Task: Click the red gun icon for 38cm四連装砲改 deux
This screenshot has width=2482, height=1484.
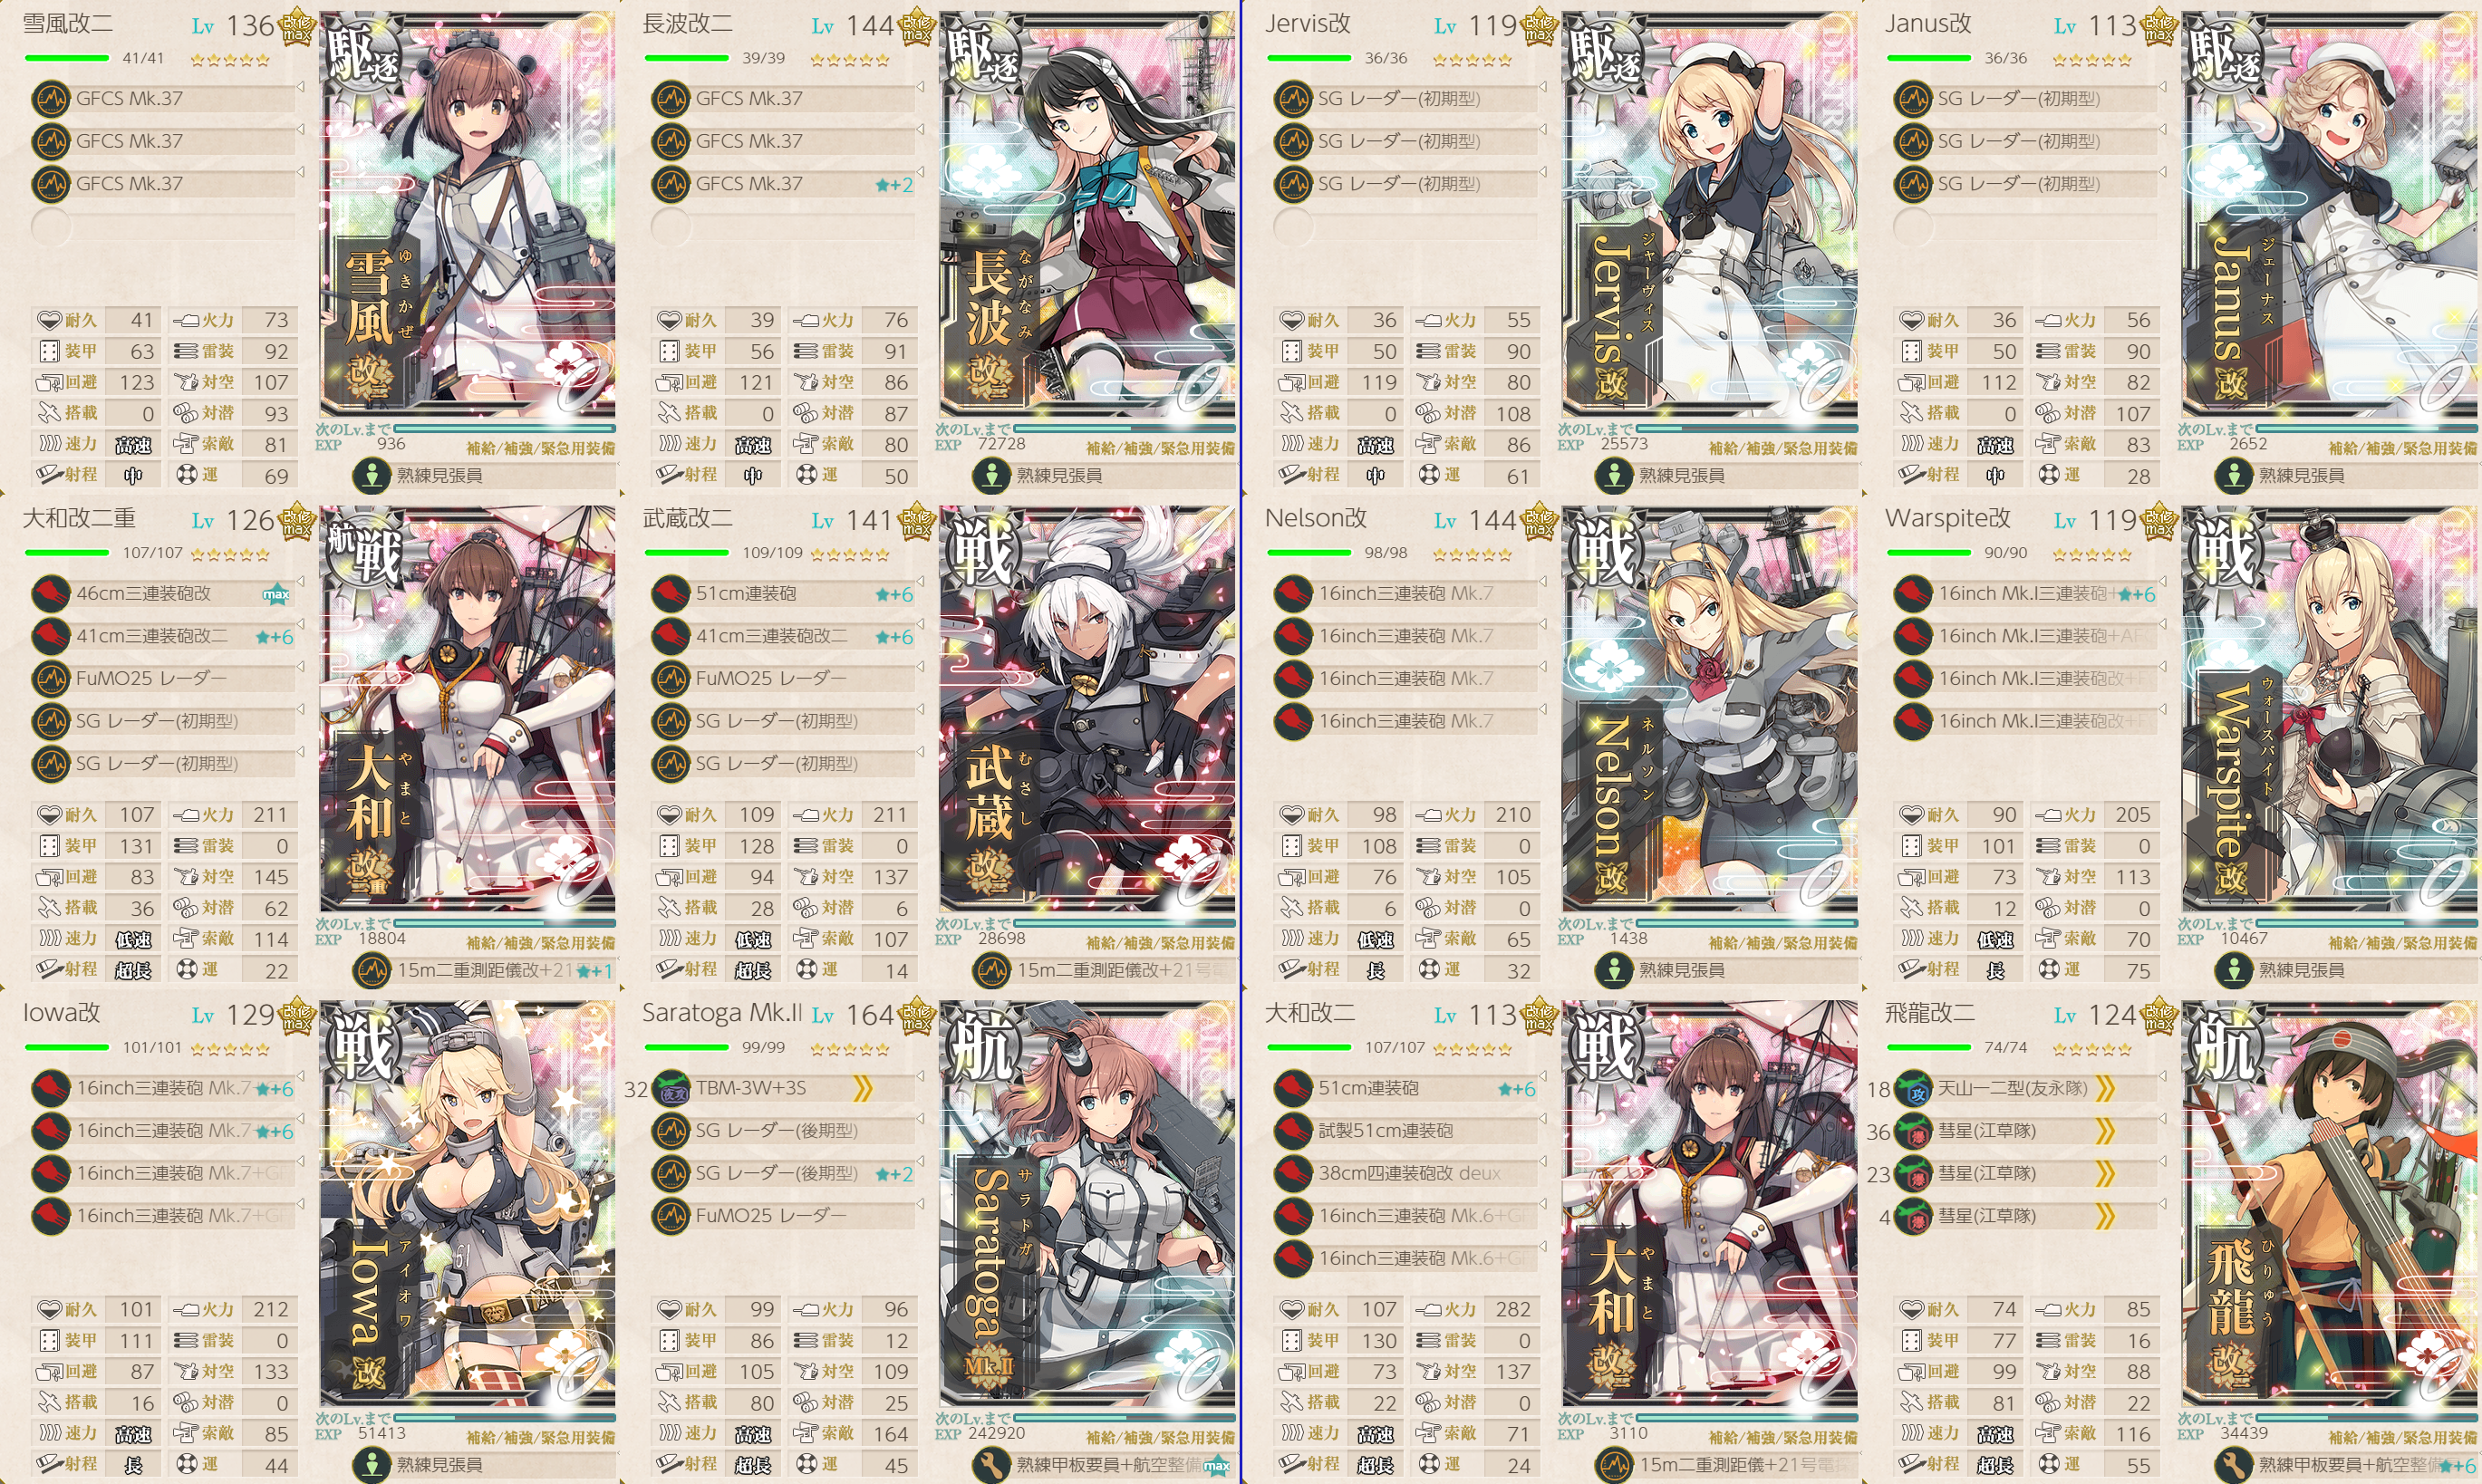Action: [1293, 1174]
